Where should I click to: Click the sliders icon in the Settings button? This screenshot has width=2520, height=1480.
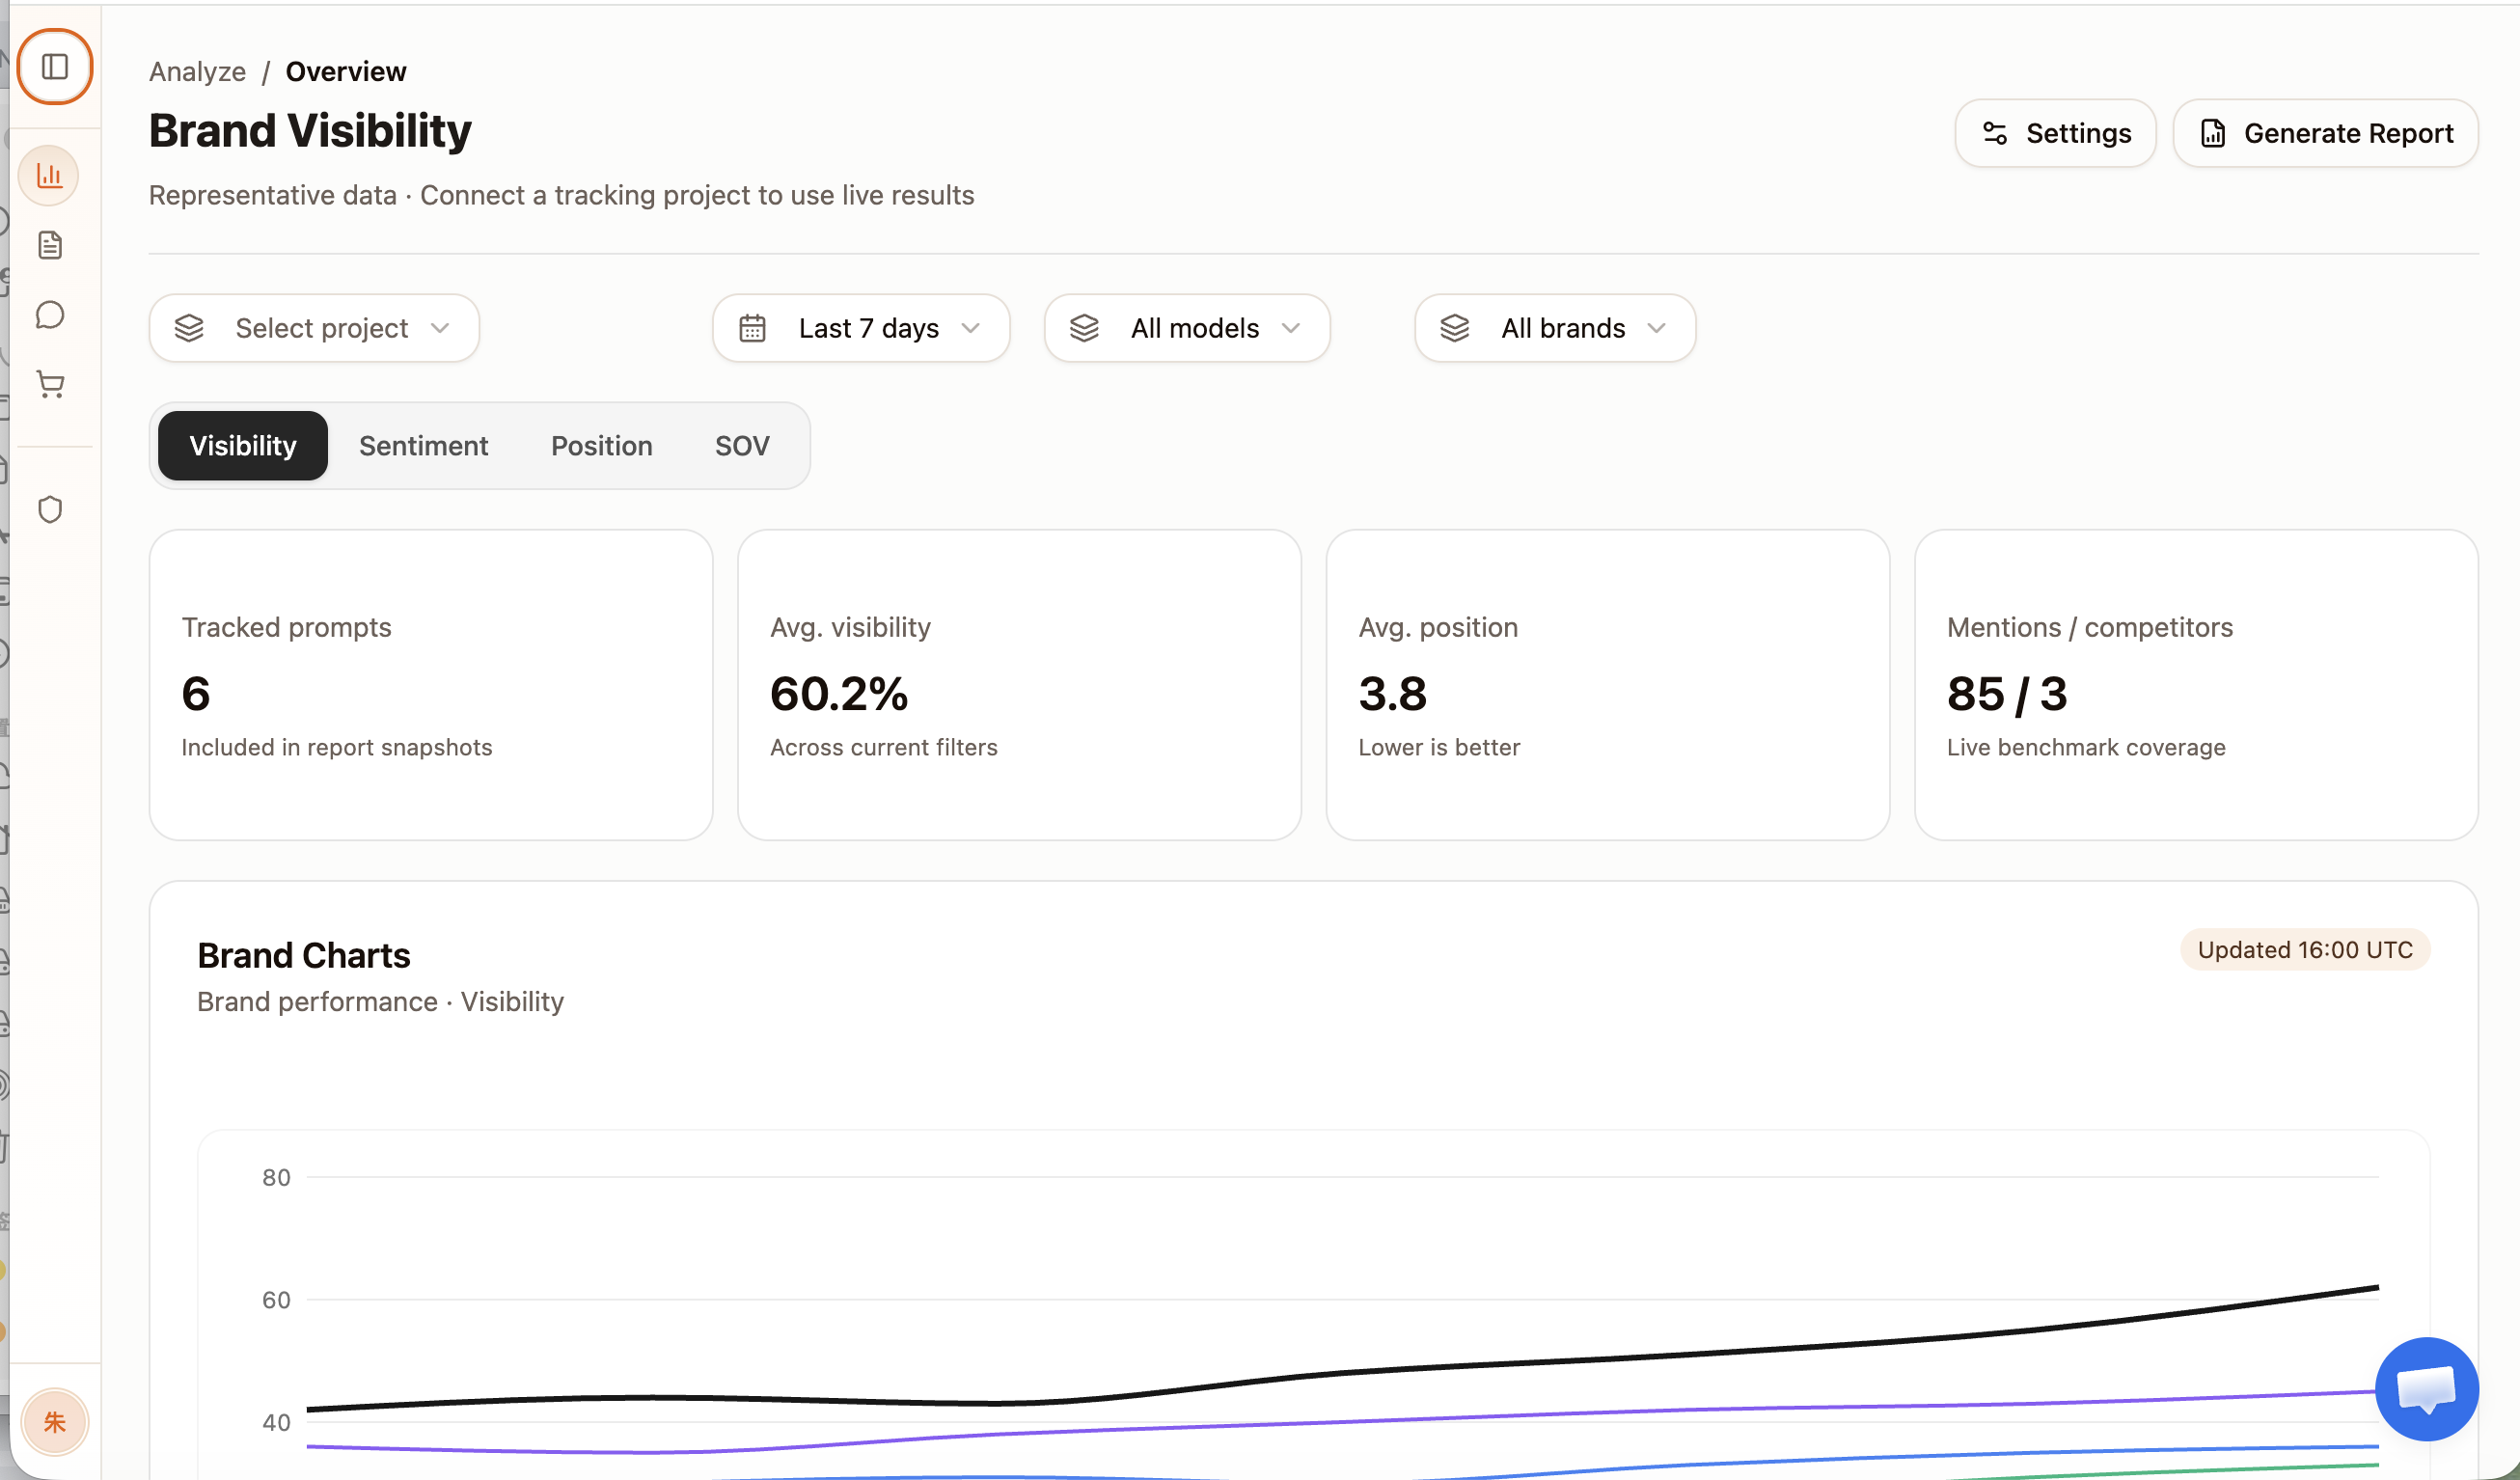click(x=1994, y=133)
